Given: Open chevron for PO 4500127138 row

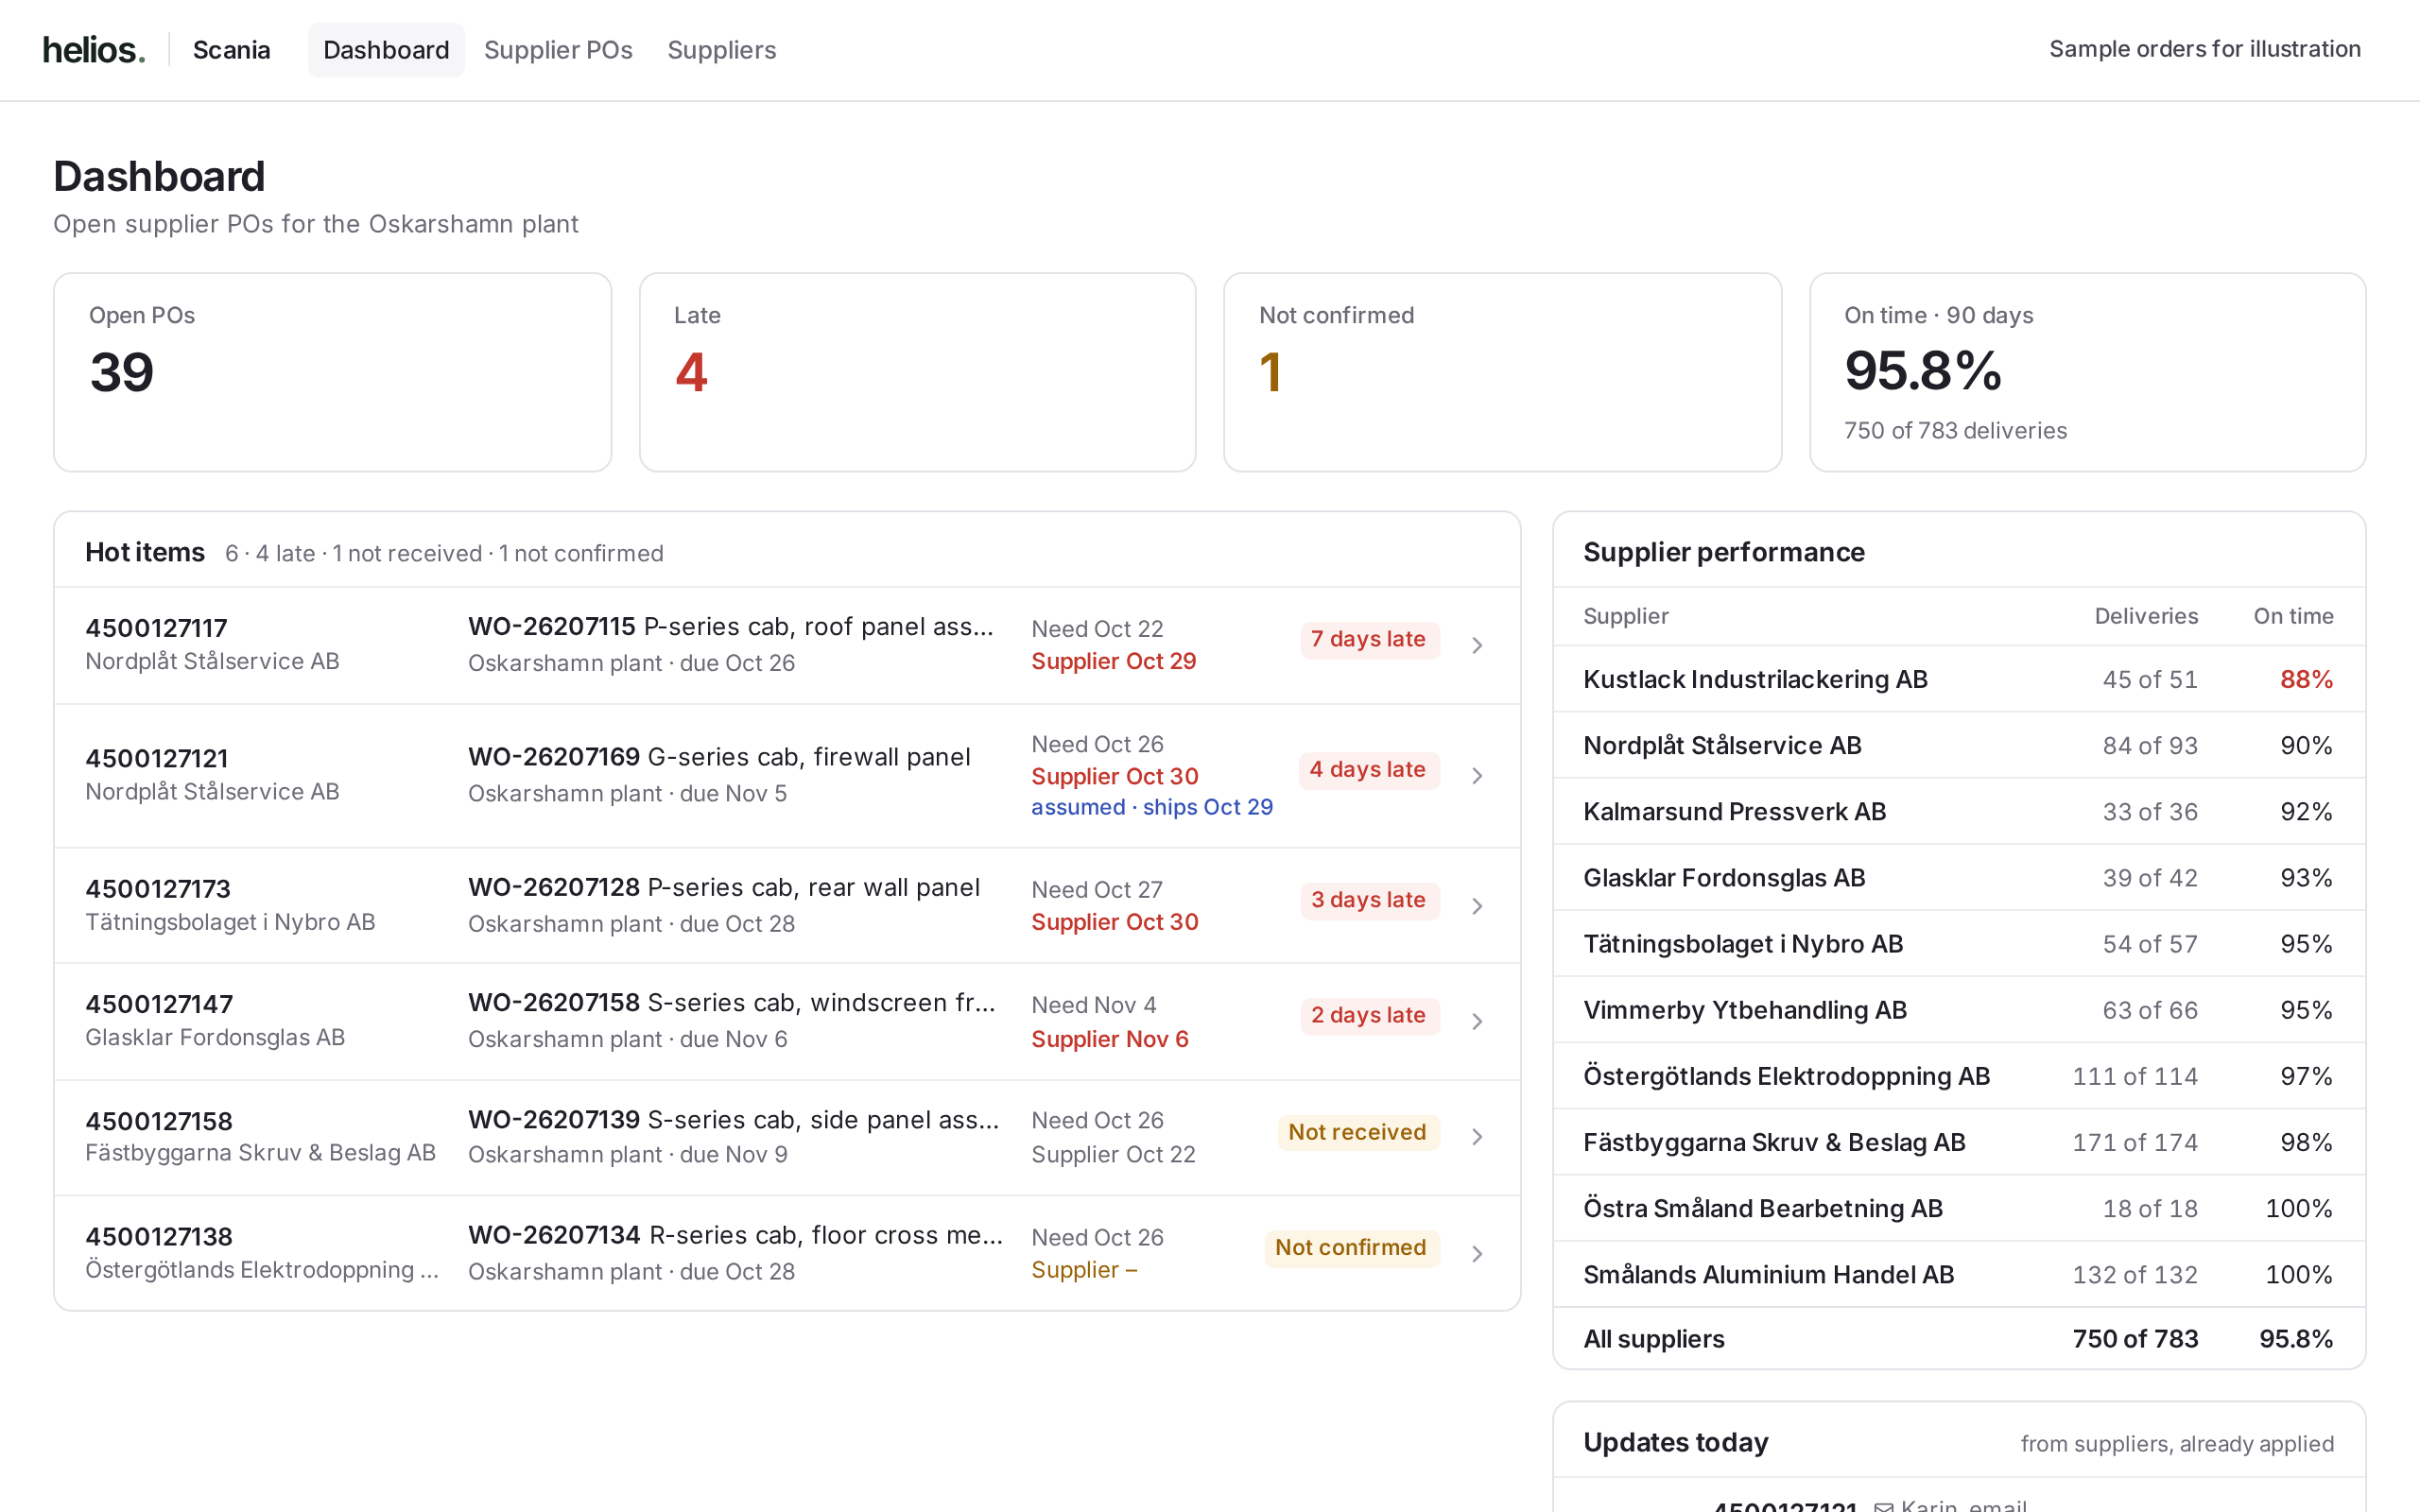Looking at the screenshot, I should tap(1477, 1254).
